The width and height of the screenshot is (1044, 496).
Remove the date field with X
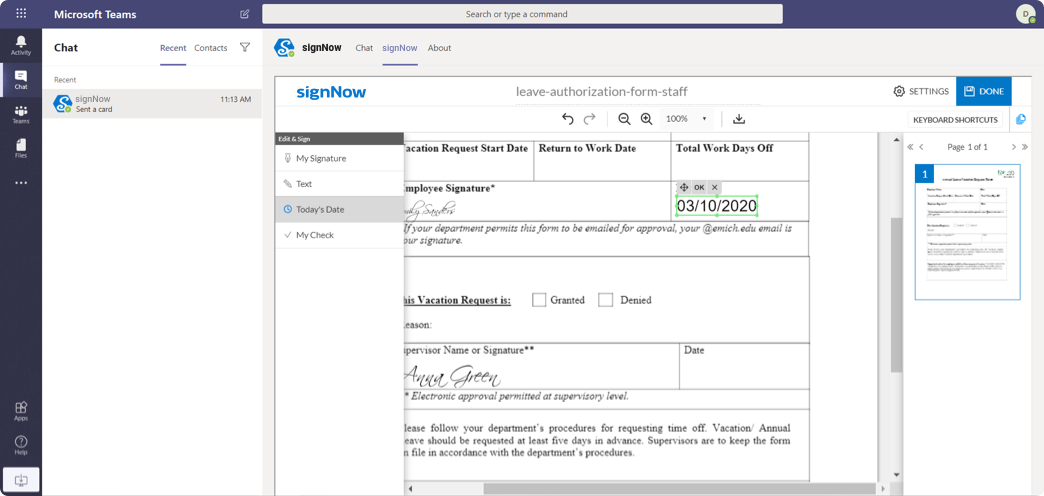(x=714, y=188)
